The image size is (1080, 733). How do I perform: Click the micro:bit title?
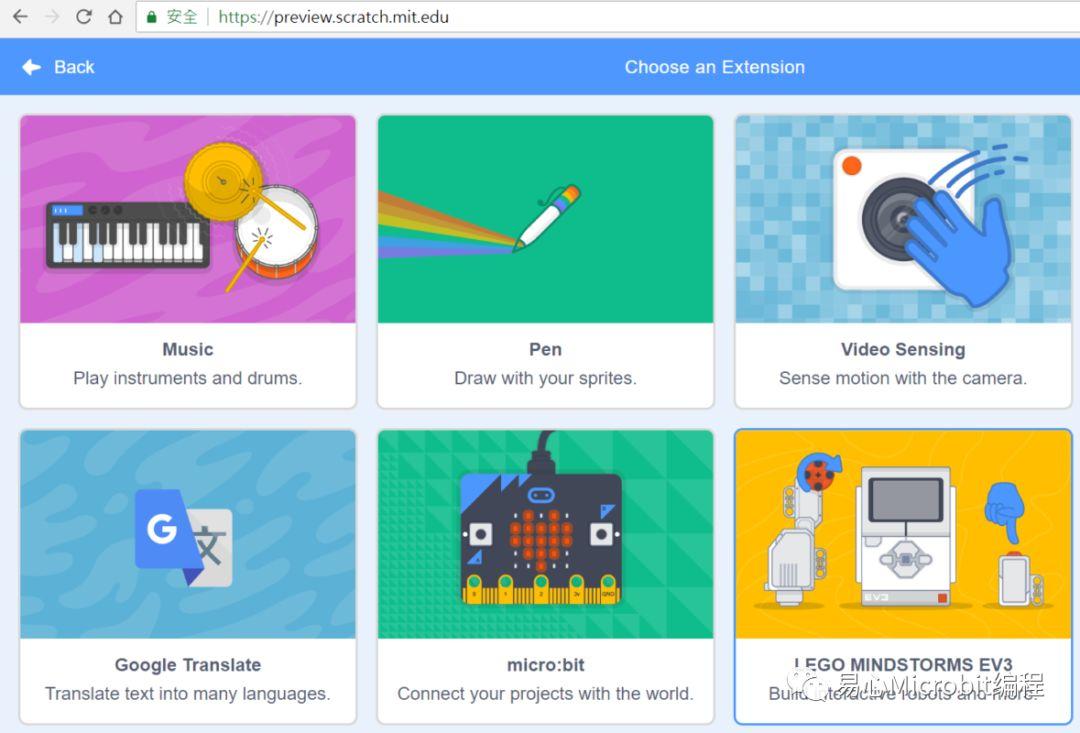pyautogui.click(x=546, y=665)
